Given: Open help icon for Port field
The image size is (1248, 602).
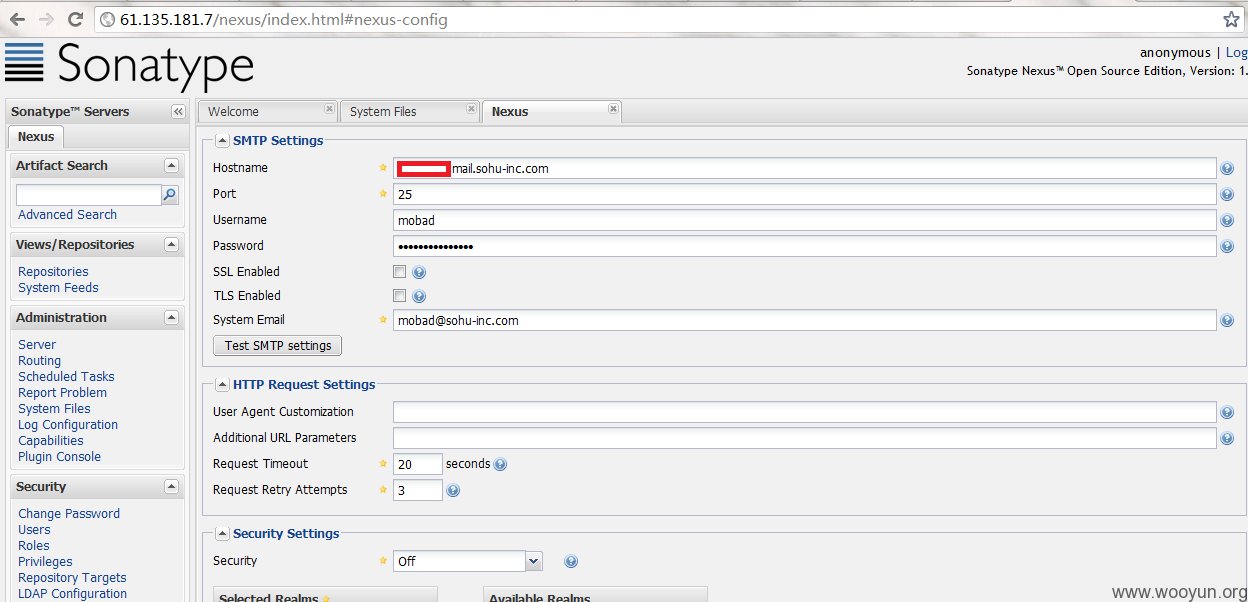Looking at the screenshot, I should click(1227, 195).
